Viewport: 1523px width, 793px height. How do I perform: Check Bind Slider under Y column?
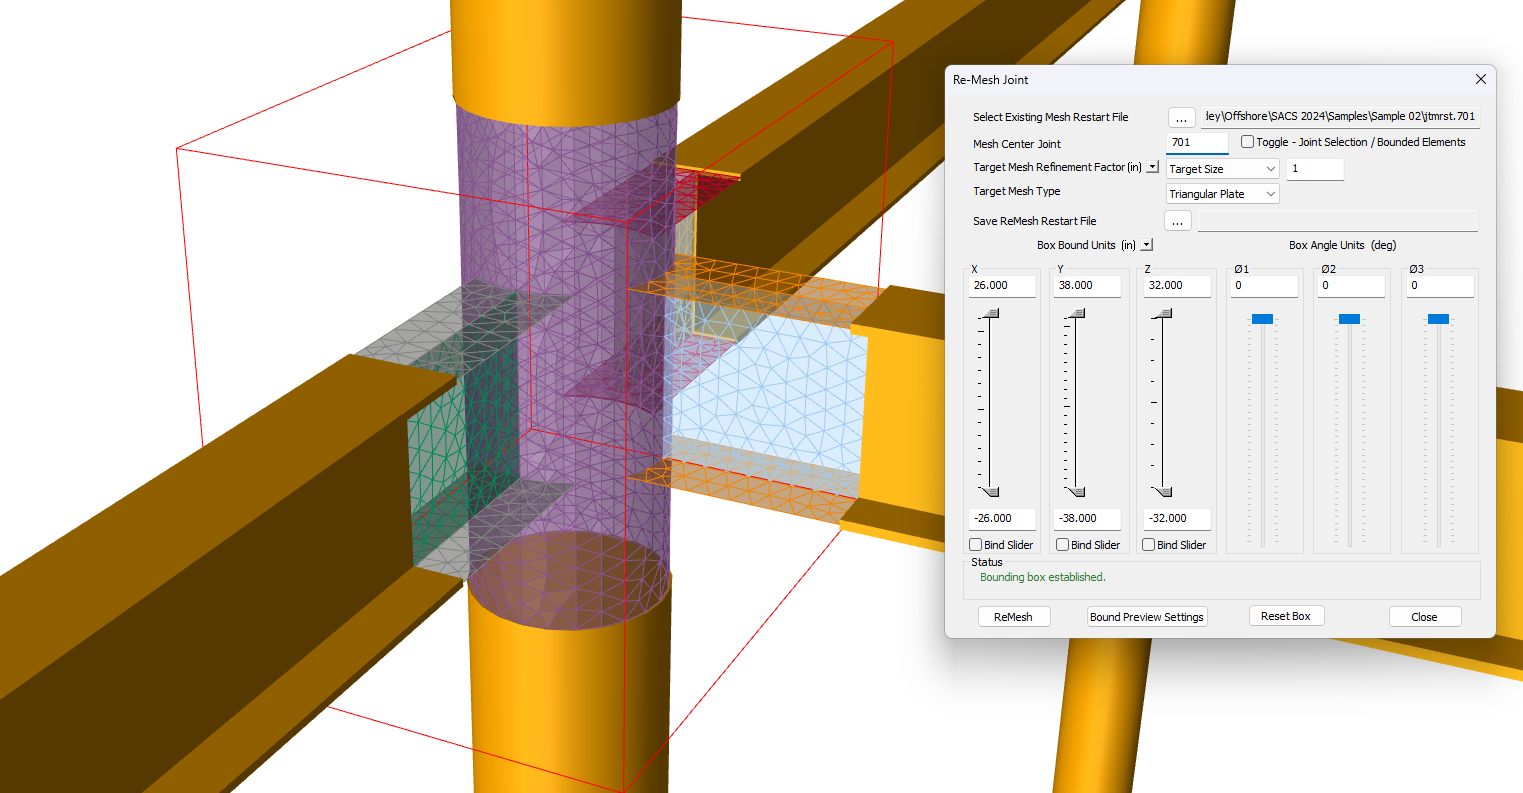point(1063,545)
